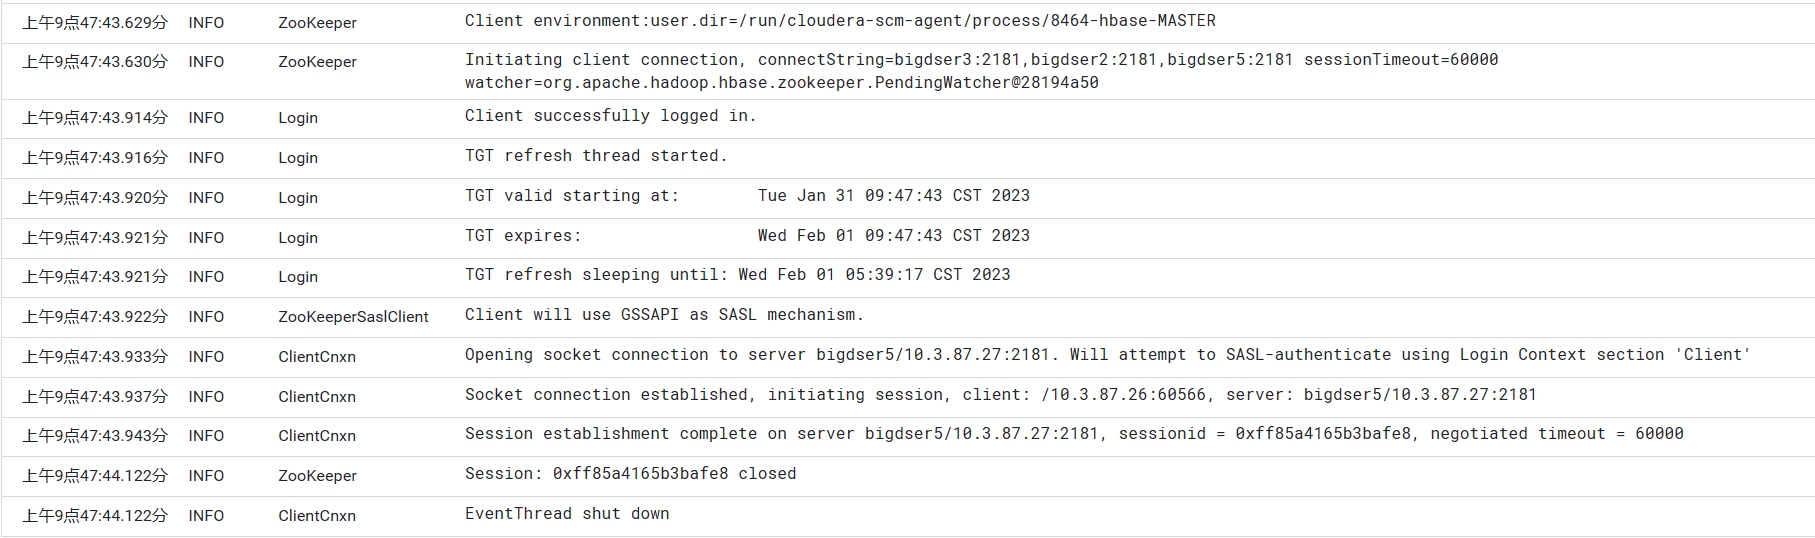
Task: Click the 'Opening socket connection to server' entry
Action: pos(1108,355)
